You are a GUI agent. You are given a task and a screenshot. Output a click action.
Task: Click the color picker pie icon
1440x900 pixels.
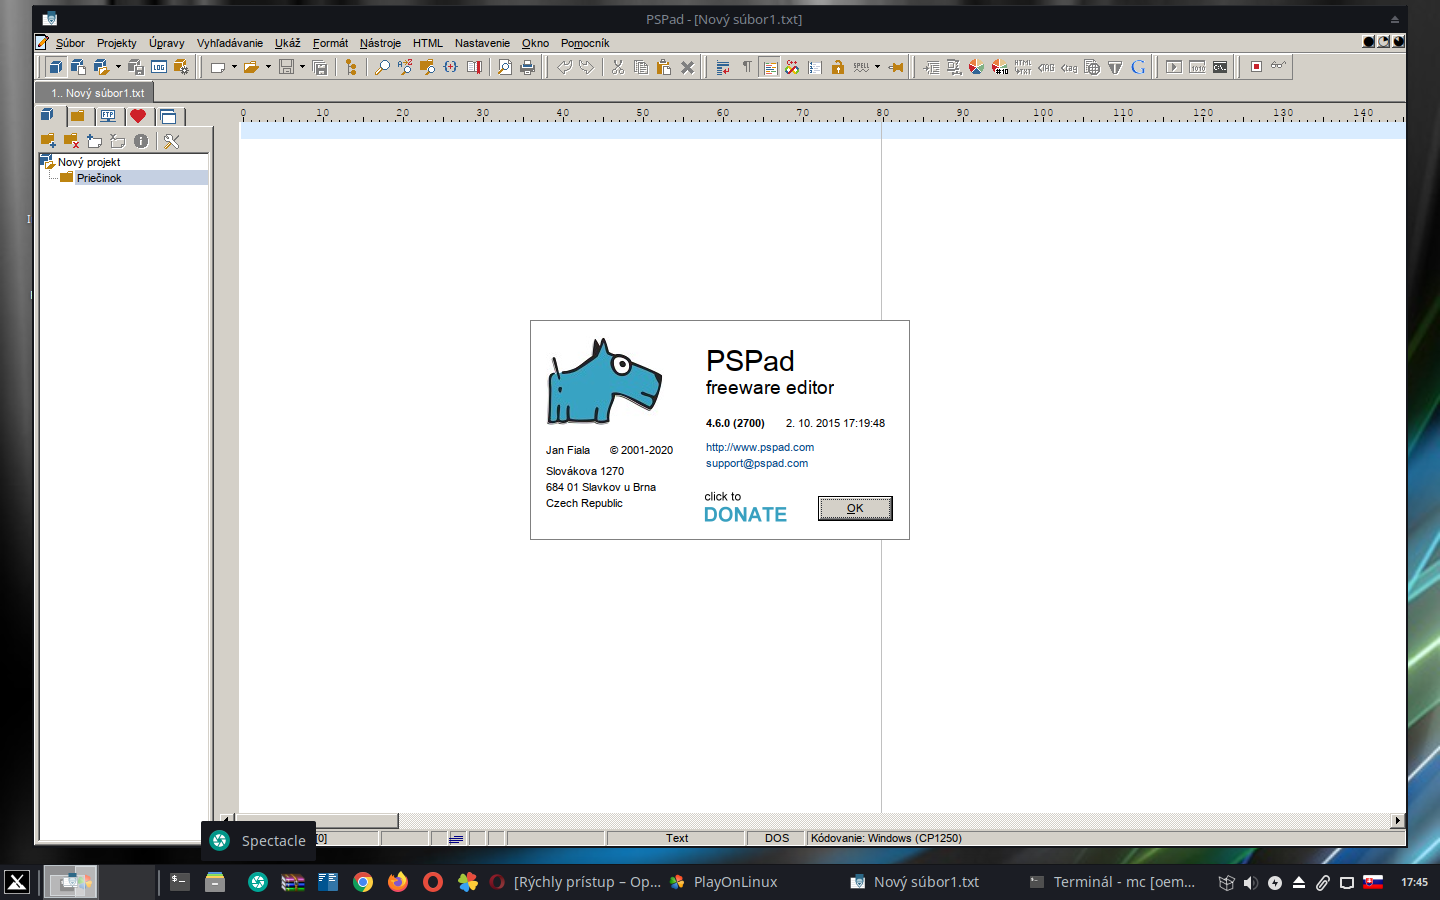(977, 67)
